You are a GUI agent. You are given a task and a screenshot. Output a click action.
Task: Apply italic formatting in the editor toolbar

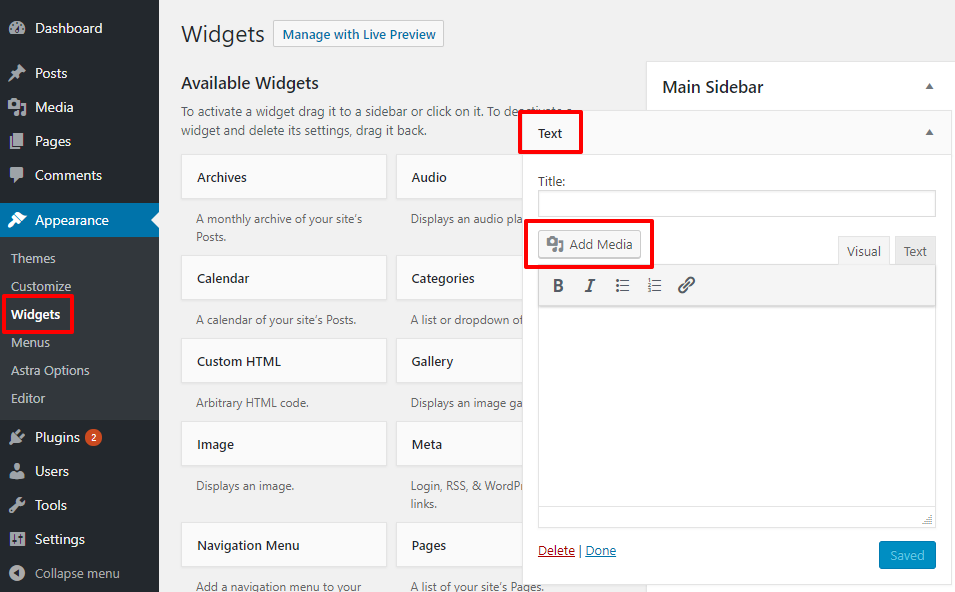[x=590, y=285]
